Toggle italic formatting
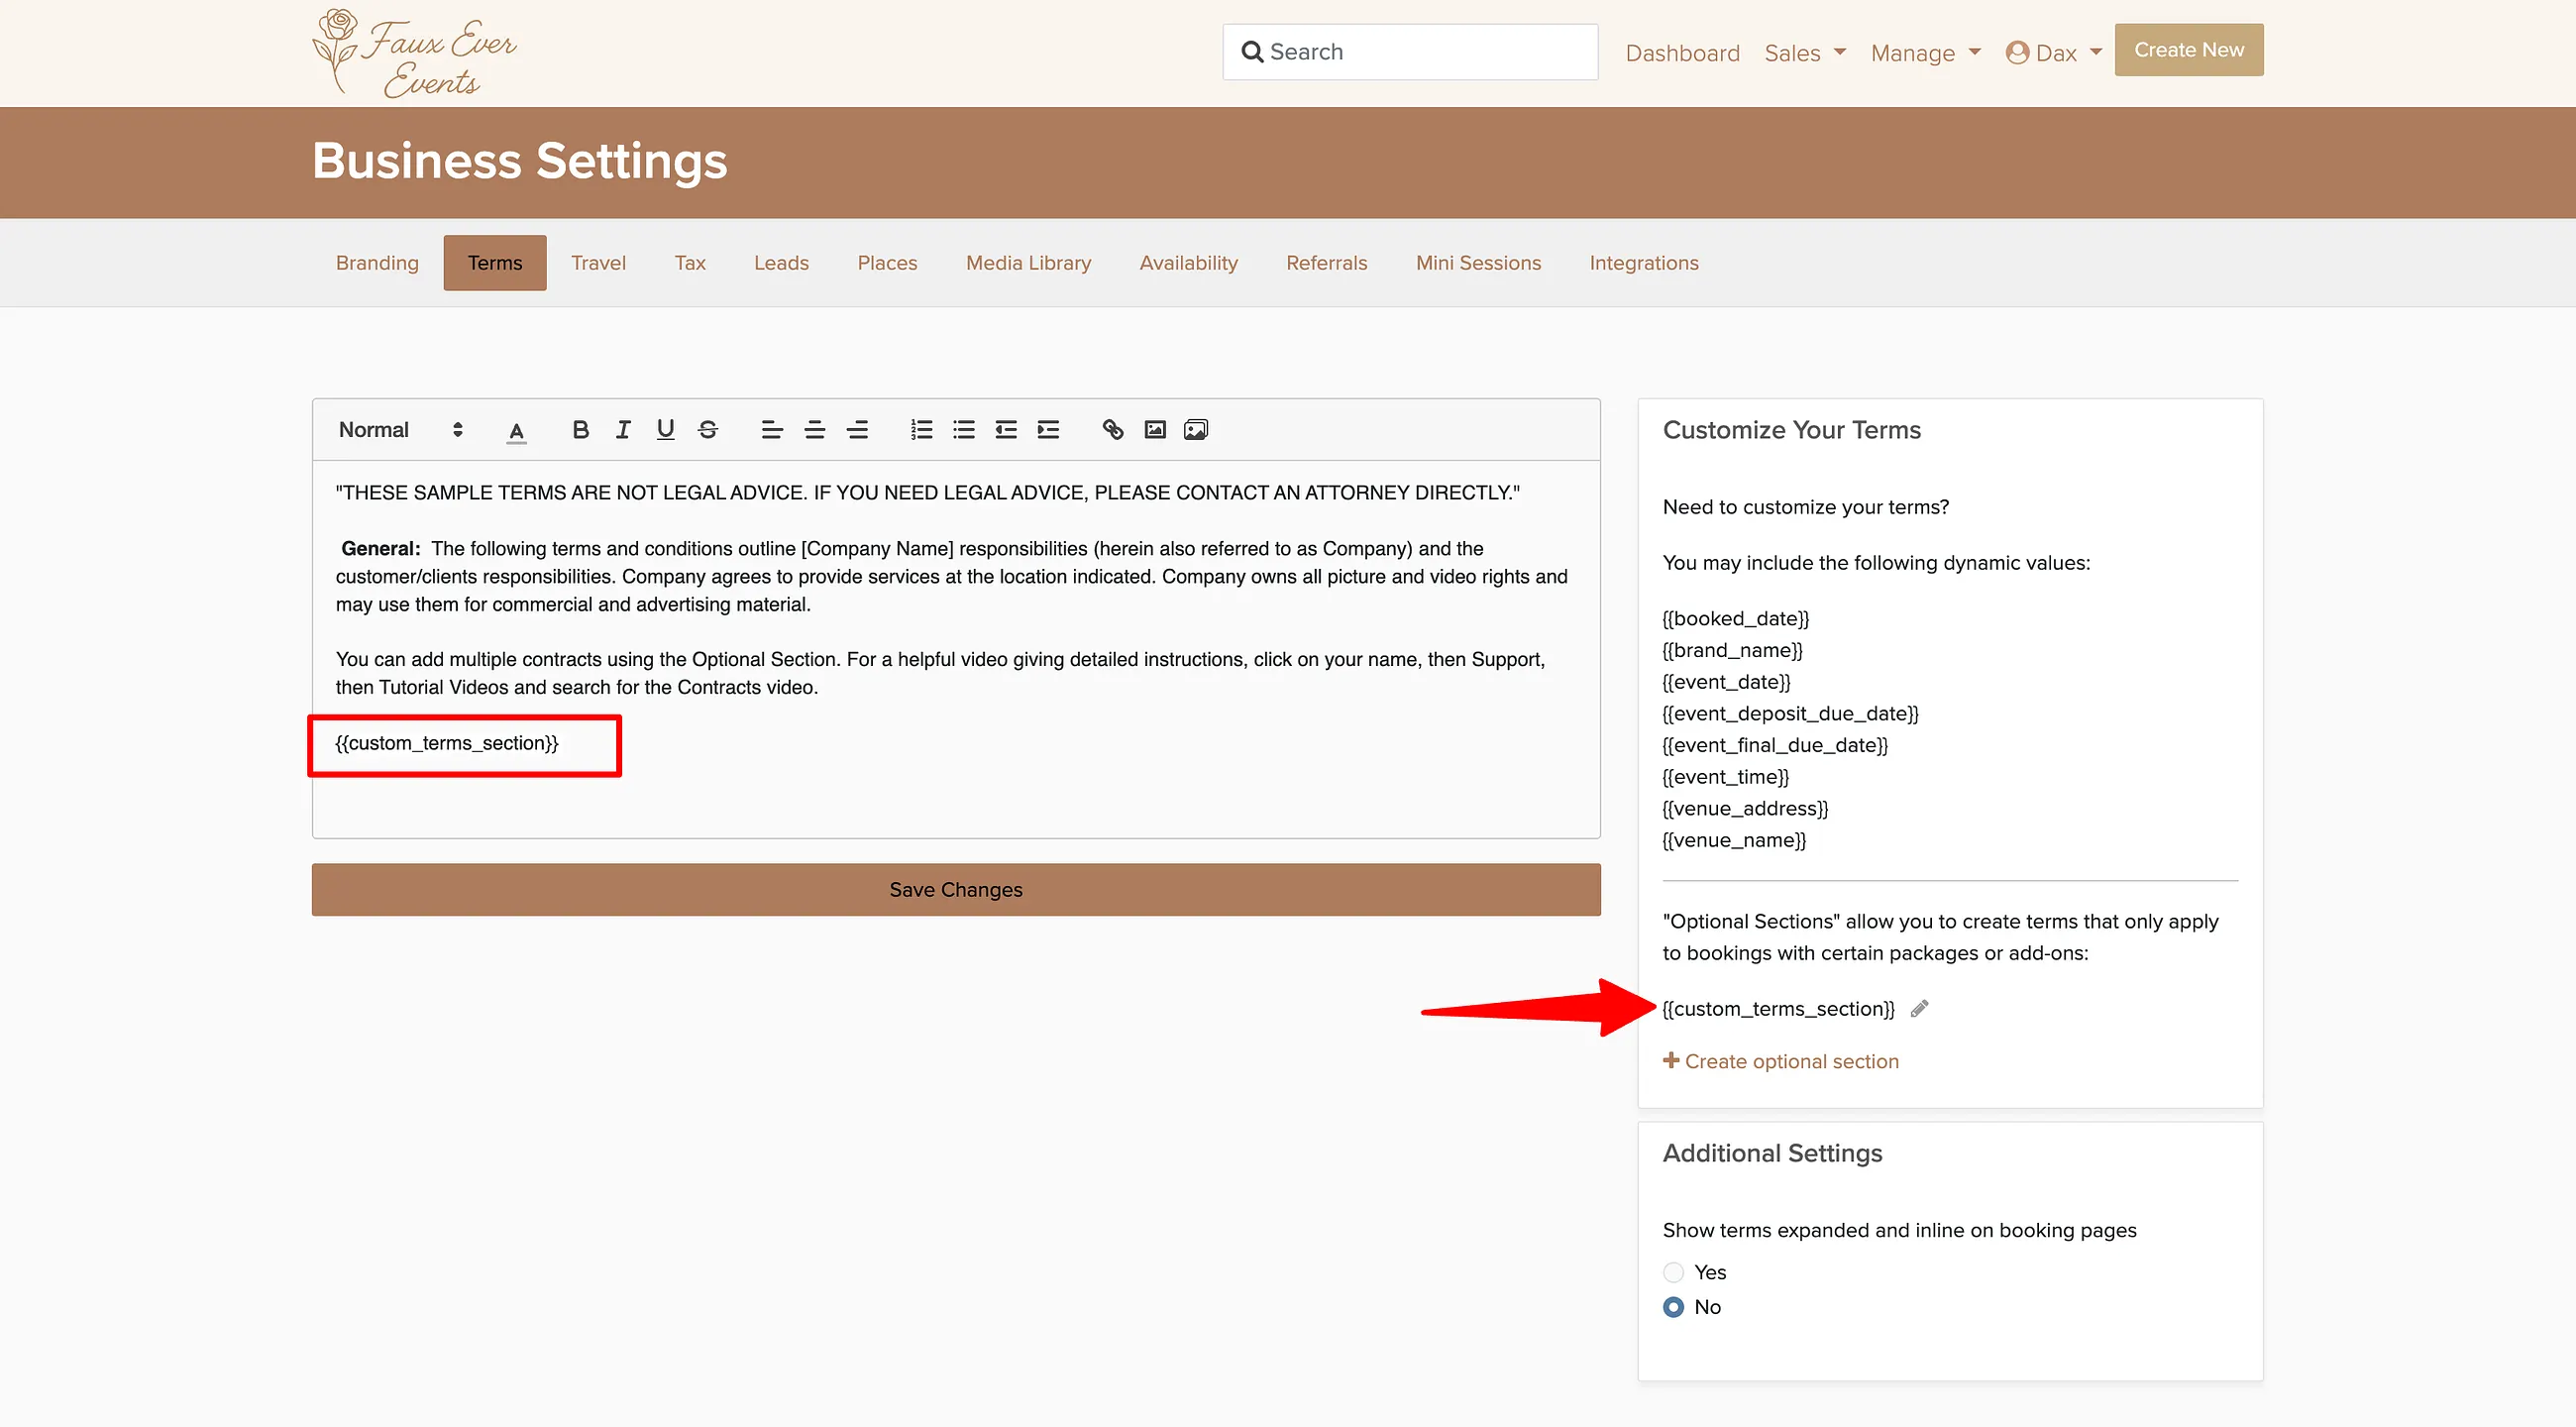This screenshot has width=2576, height=1427. coord(623,430)
